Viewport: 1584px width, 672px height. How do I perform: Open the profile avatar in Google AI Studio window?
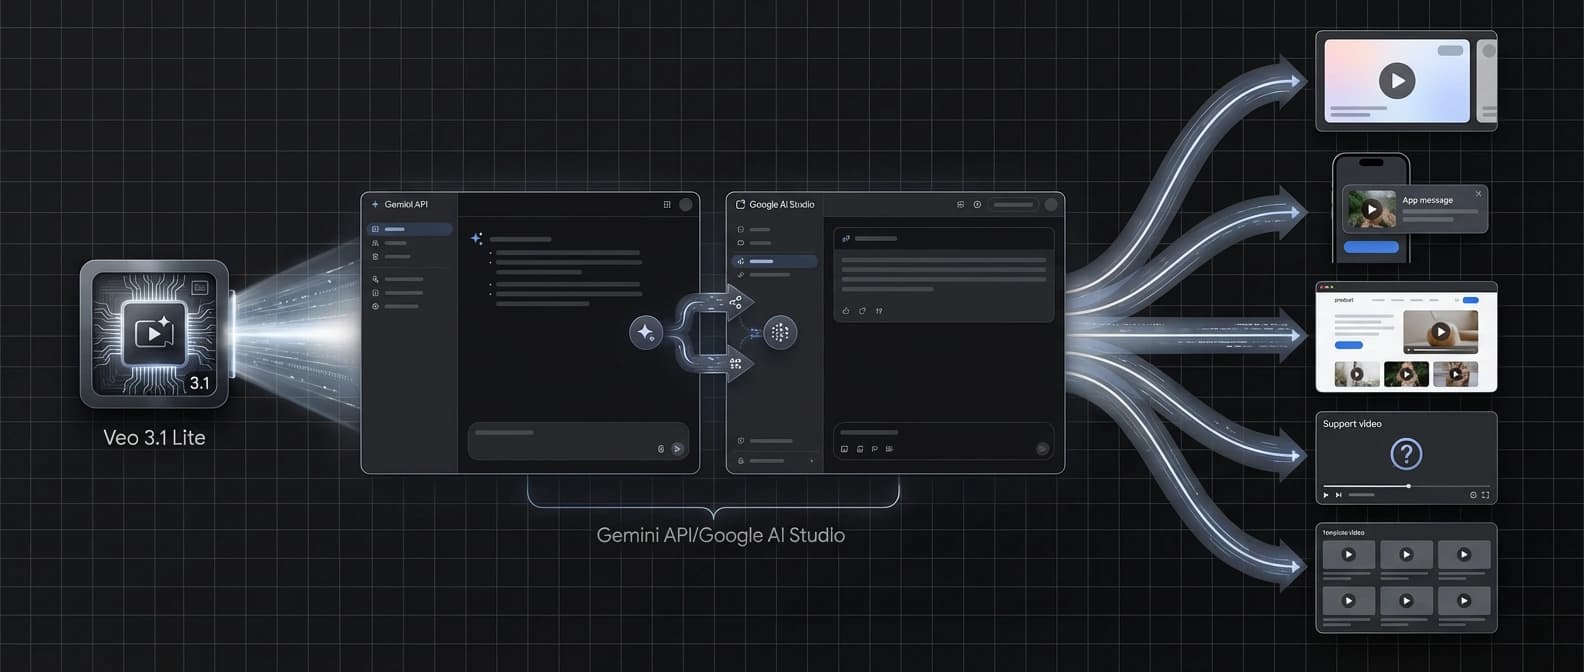coord(1051,204)
